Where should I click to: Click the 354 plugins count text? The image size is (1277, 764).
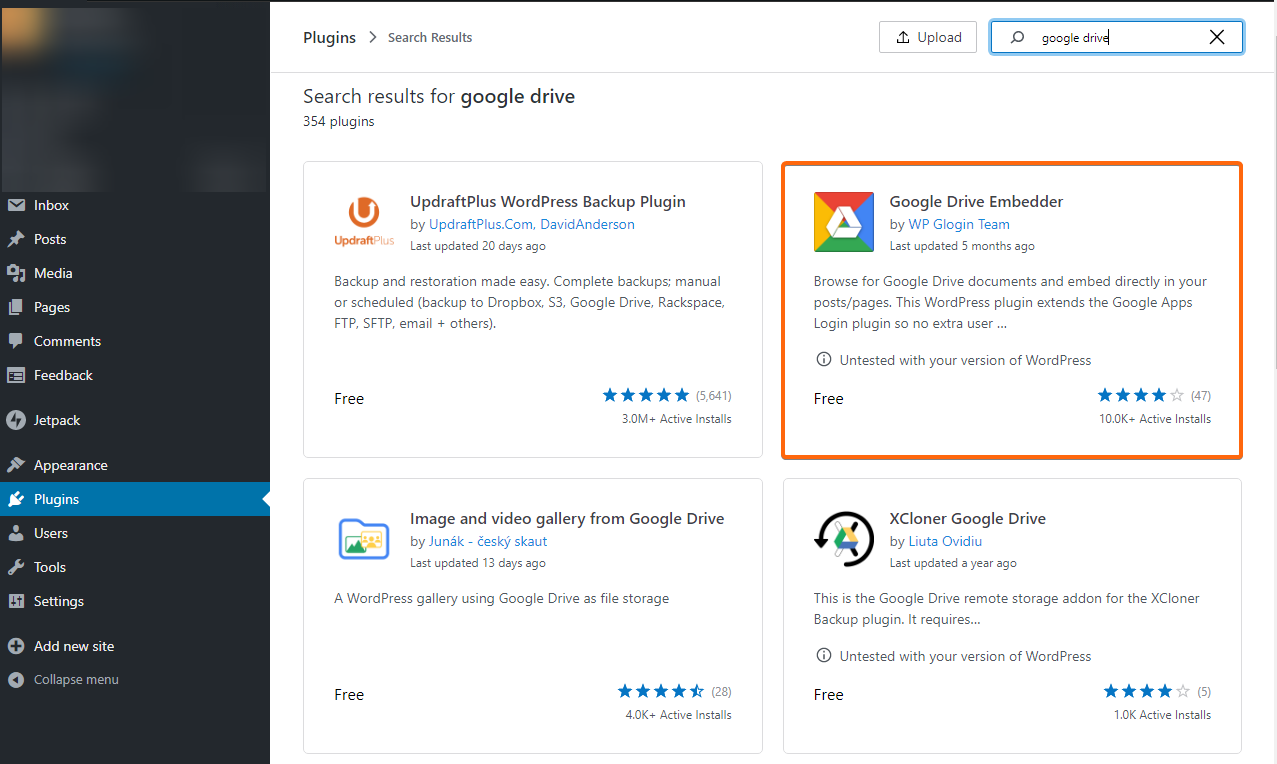coord(339,121)
